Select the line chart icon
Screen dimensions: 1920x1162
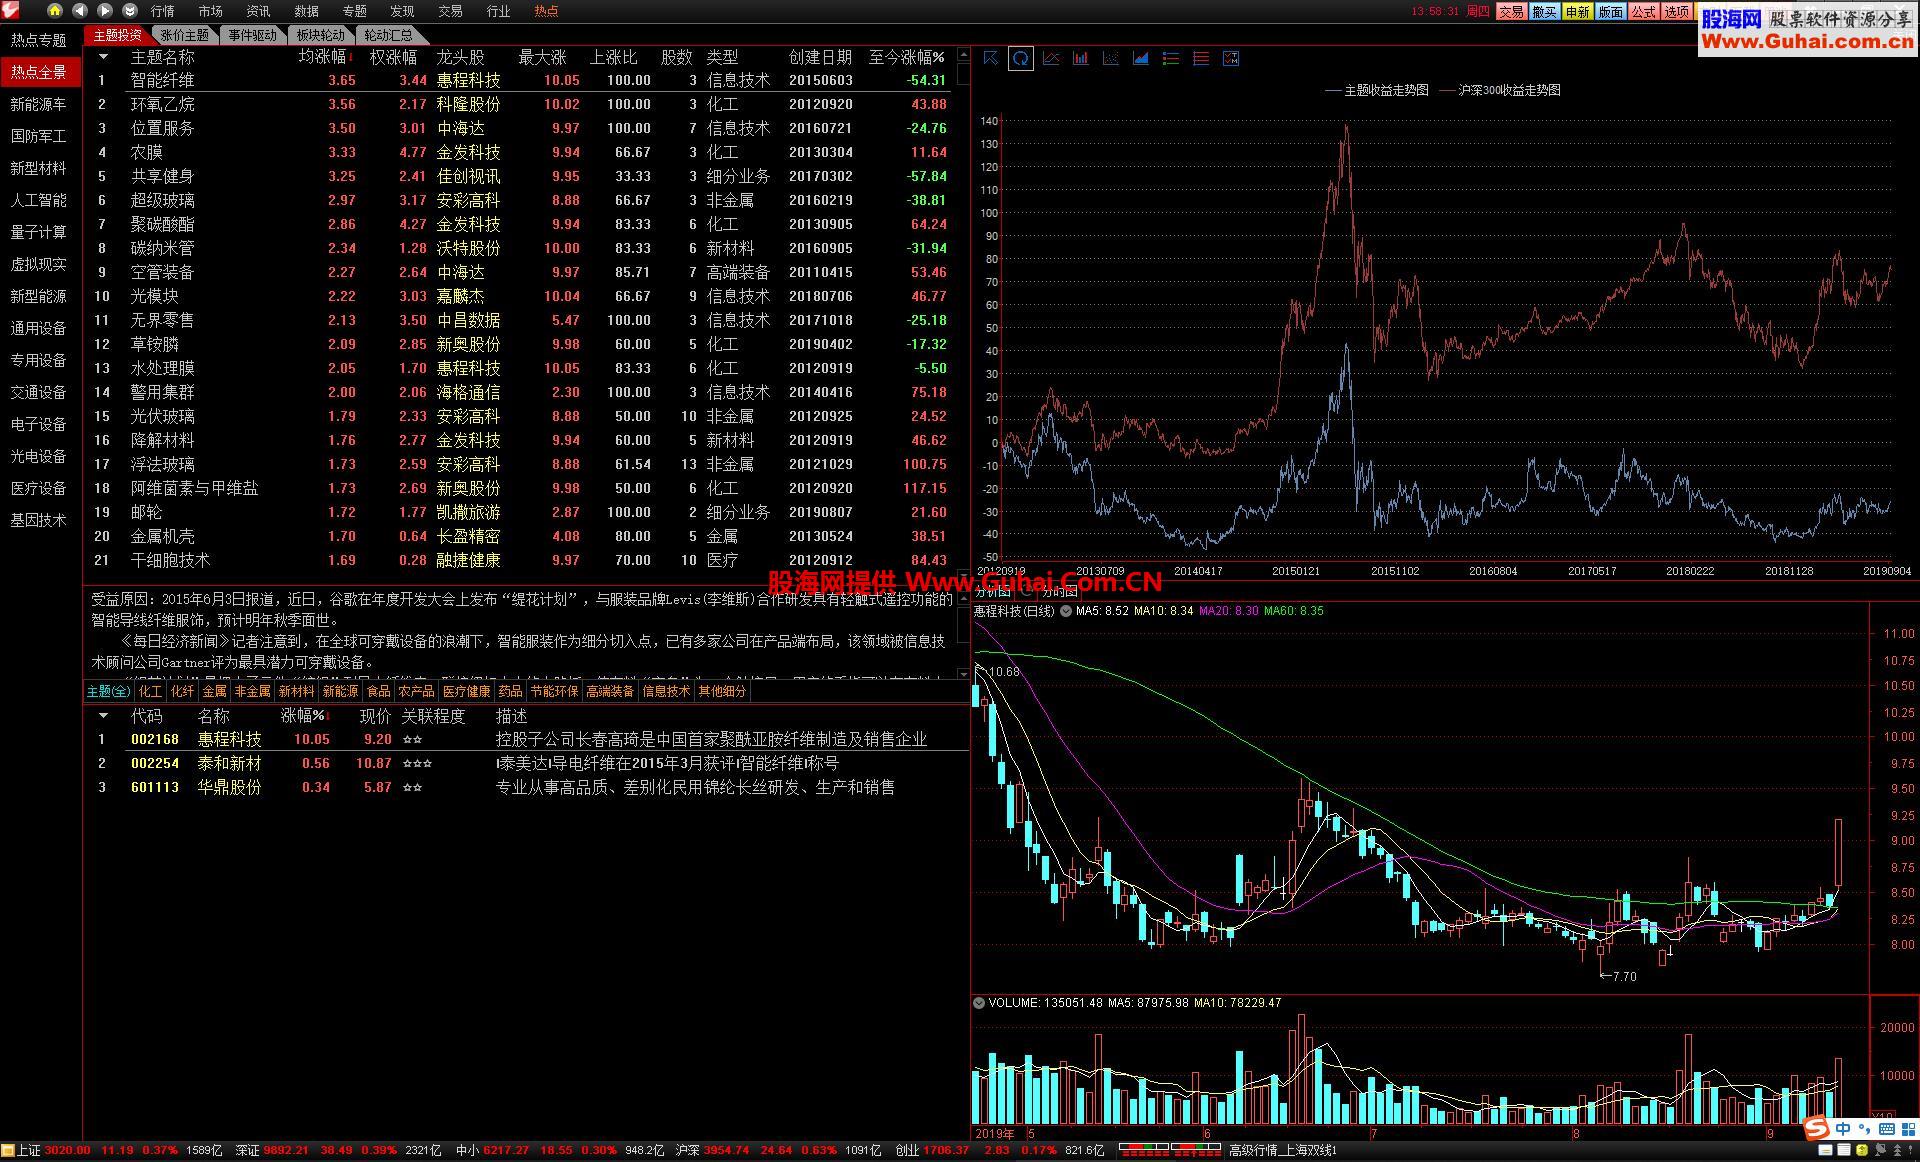(1051, 58)
